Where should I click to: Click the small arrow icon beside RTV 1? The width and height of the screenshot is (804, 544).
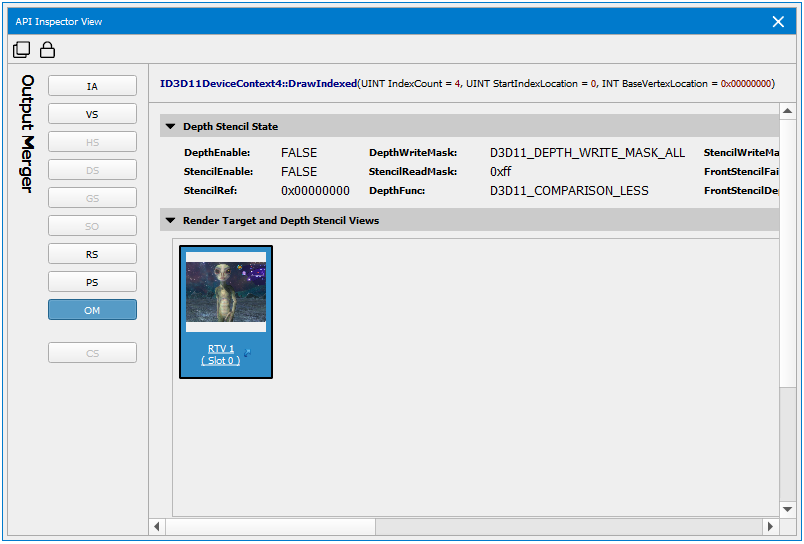(x=247, y=352)
